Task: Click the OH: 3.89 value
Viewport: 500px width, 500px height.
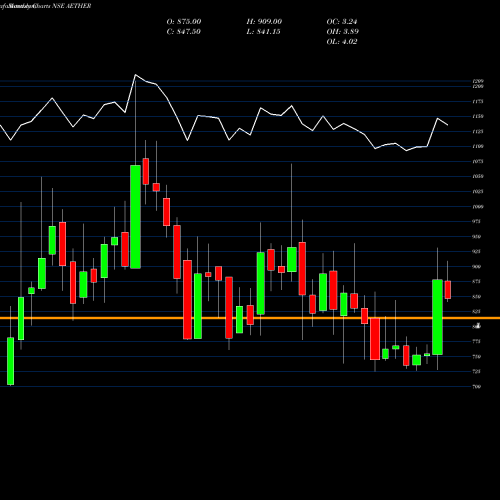Action: click(x=342, y=32)
